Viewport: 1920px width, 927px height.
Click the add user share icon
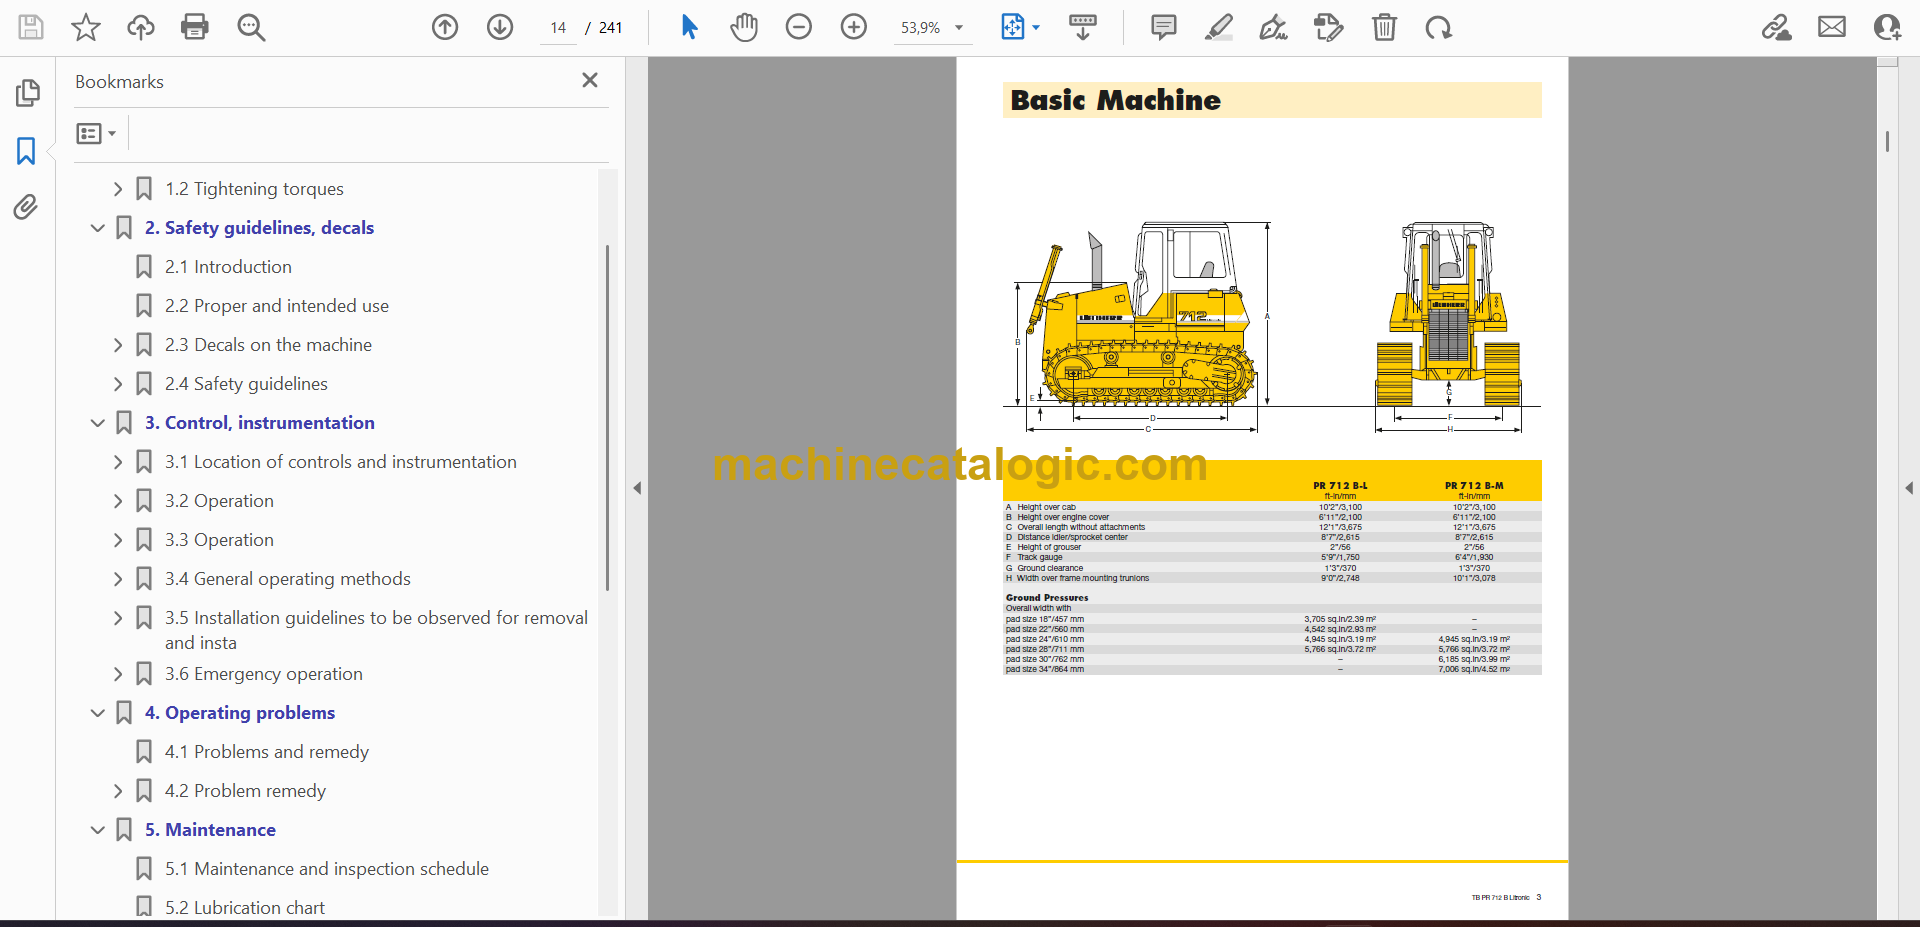(x=1887, y=27)
